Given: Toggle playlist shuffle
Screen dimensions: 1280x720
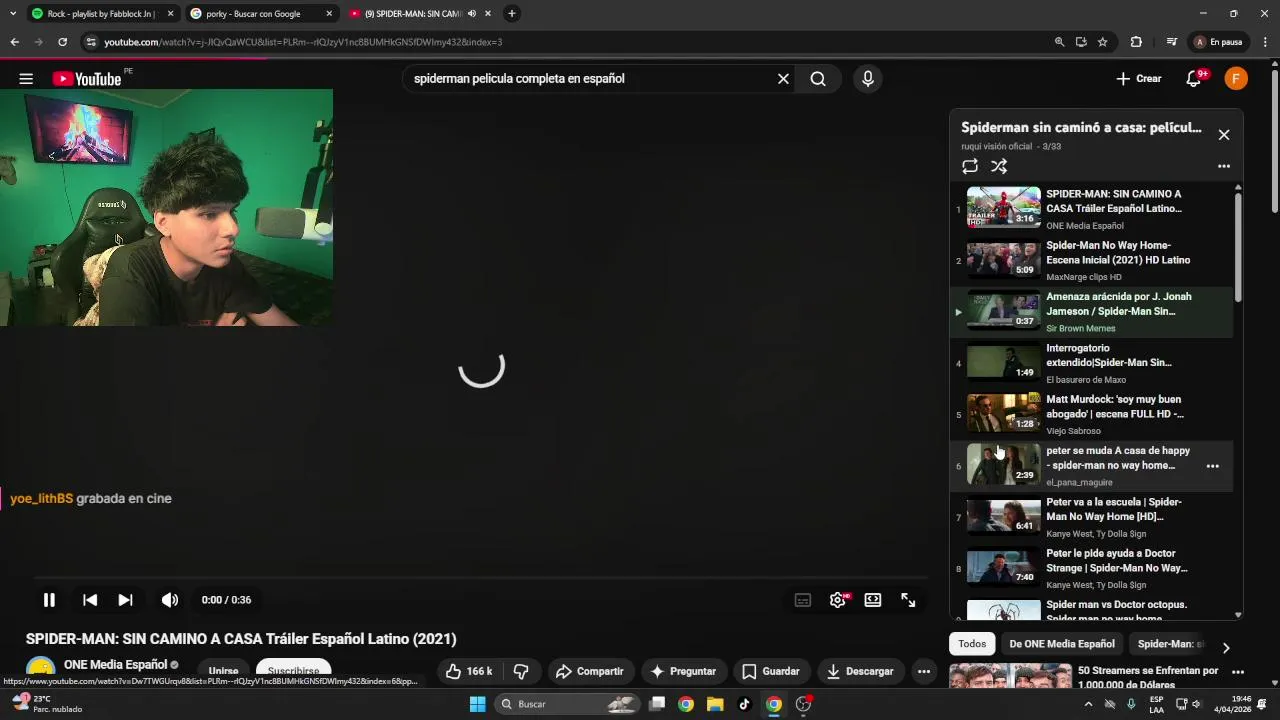Looking at the screenshot, I should (998, 166).
